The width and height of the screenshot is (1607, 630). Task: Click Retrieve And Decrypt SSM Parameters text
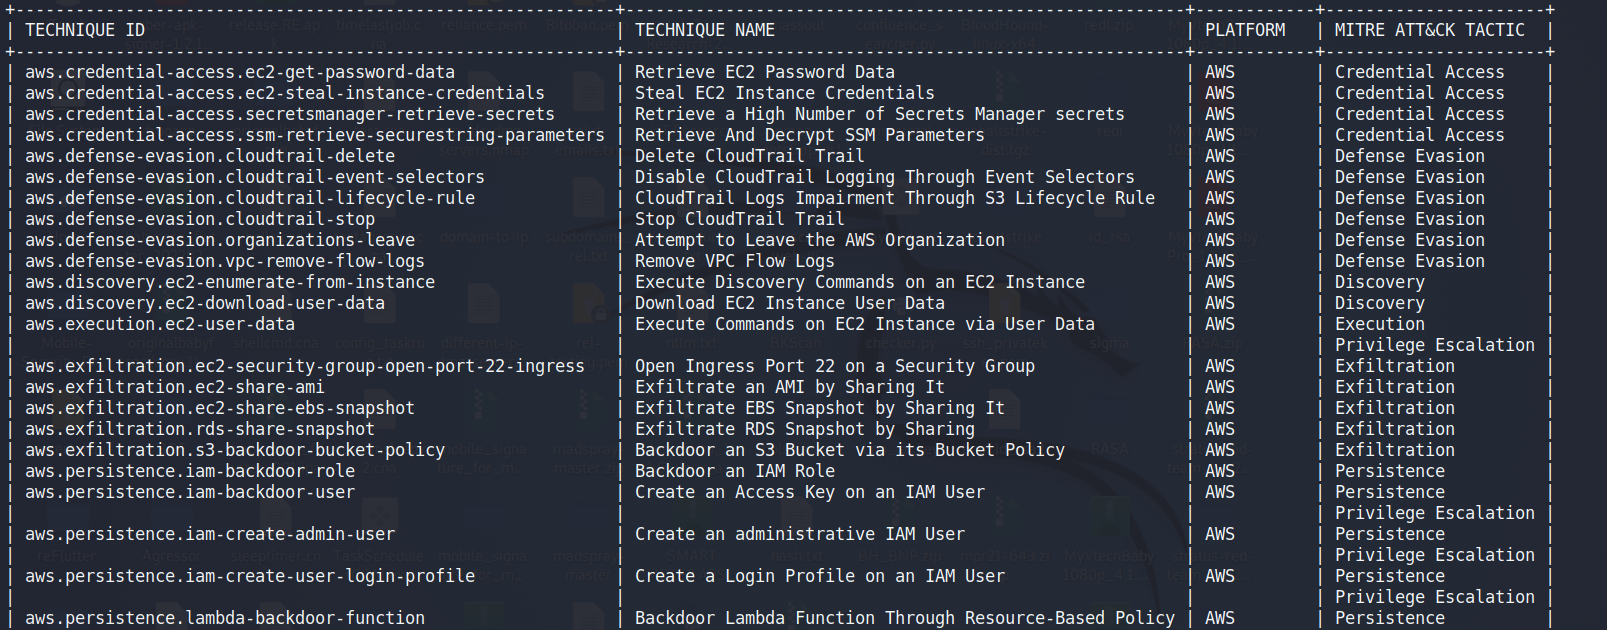[810, 135]
